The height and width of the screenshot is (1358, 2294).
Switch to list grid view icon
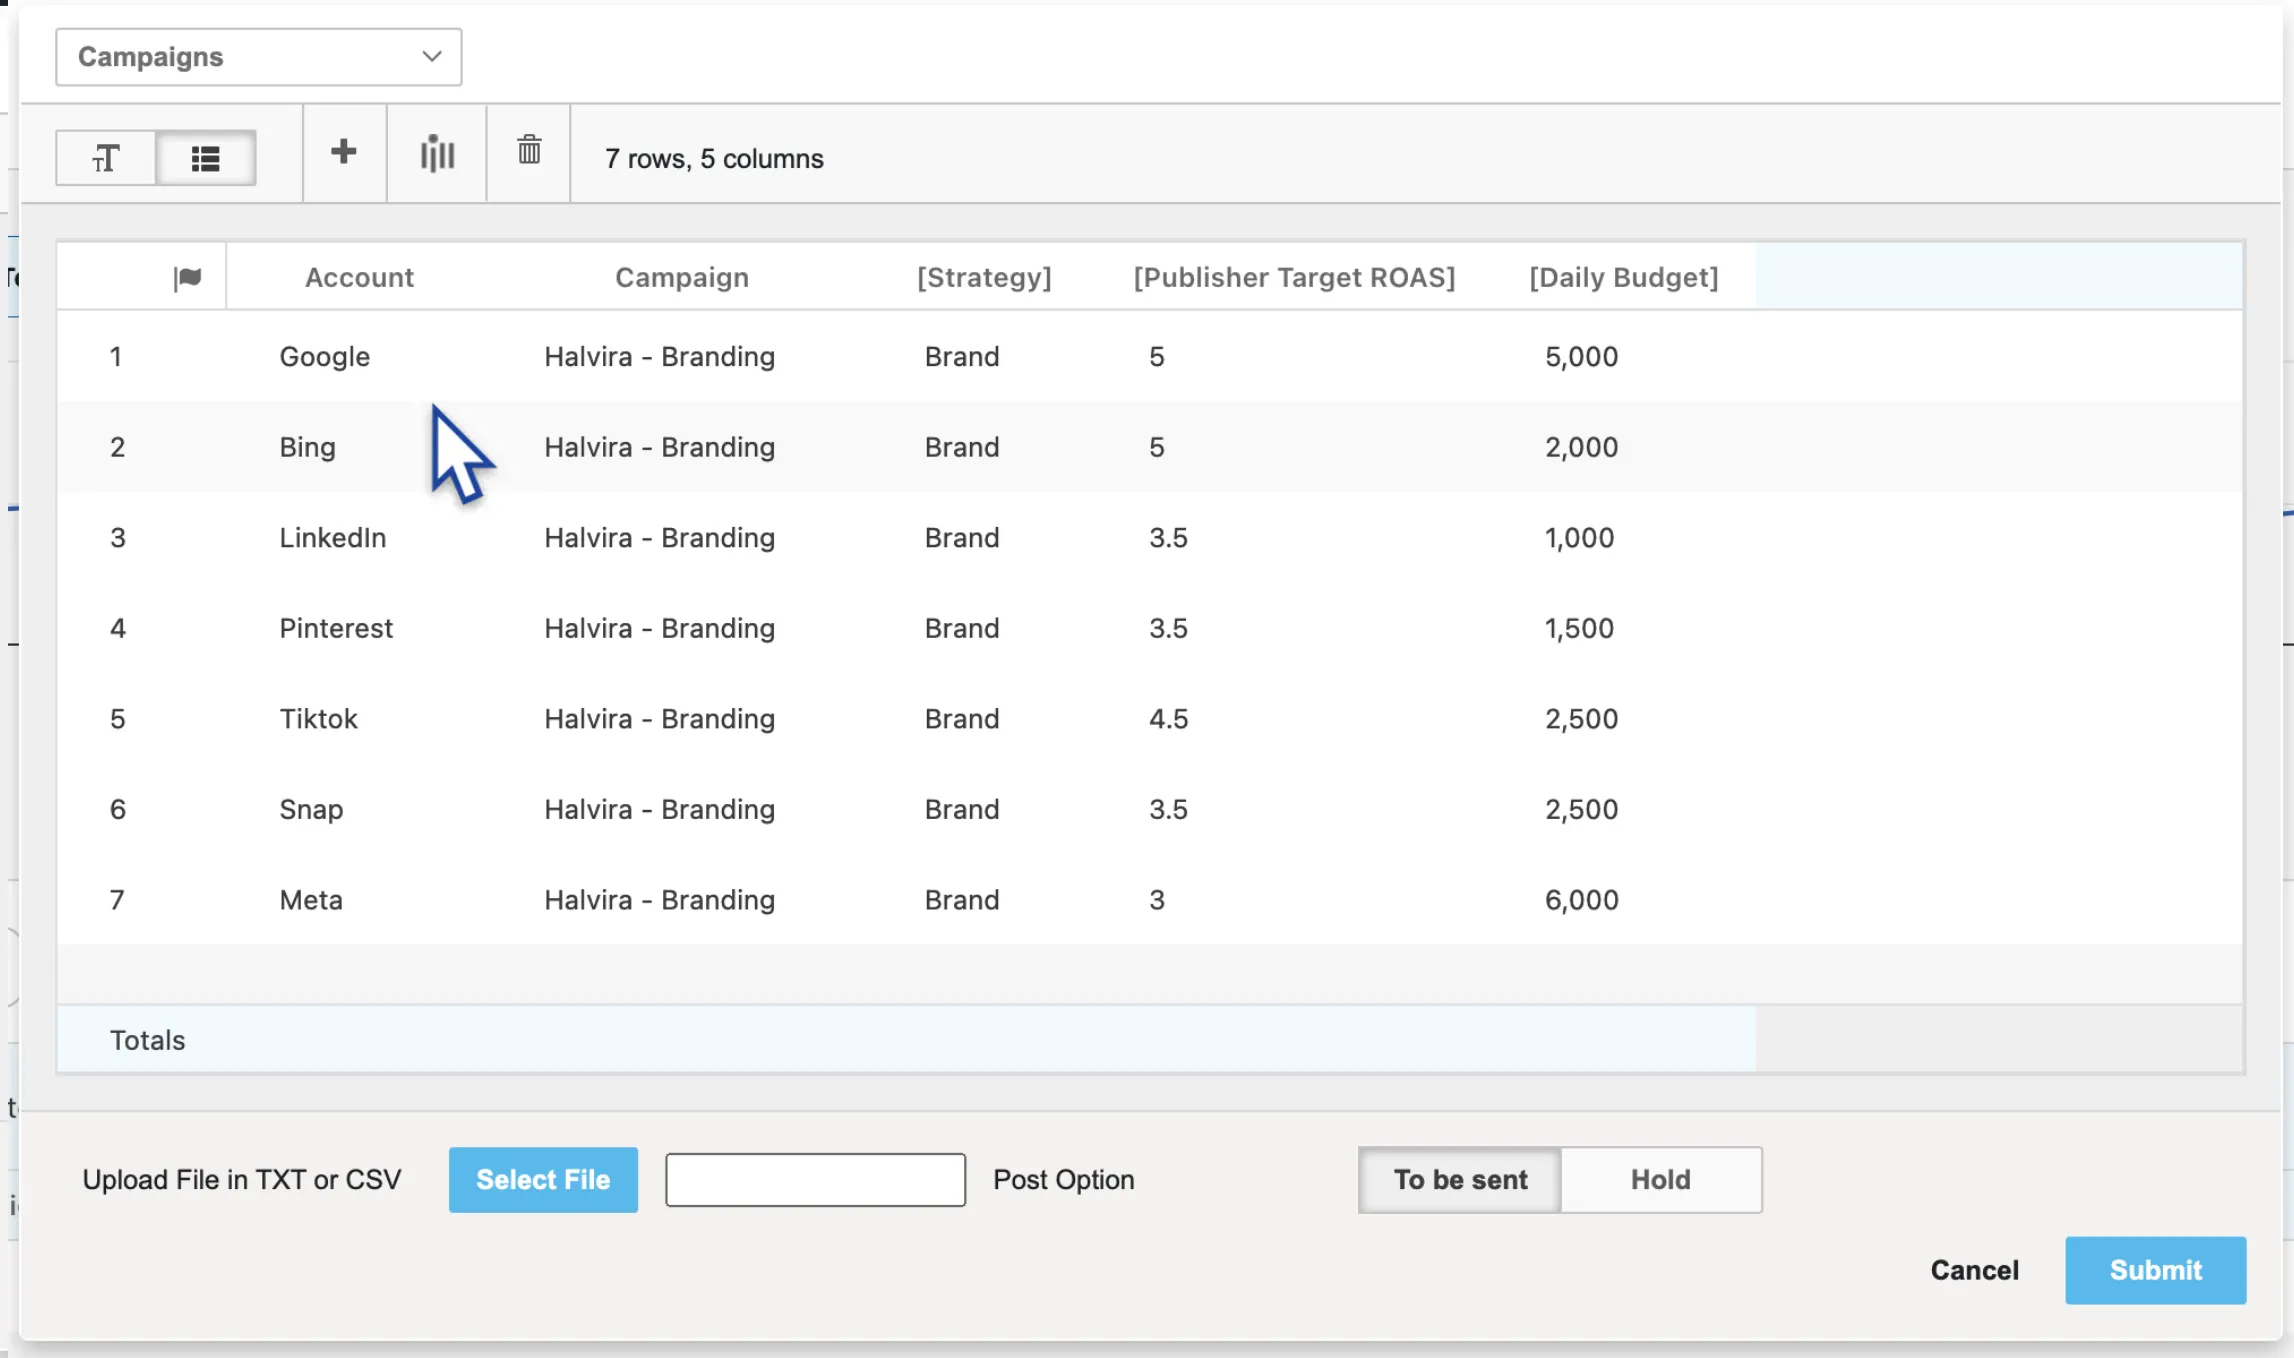pos(206,158)
